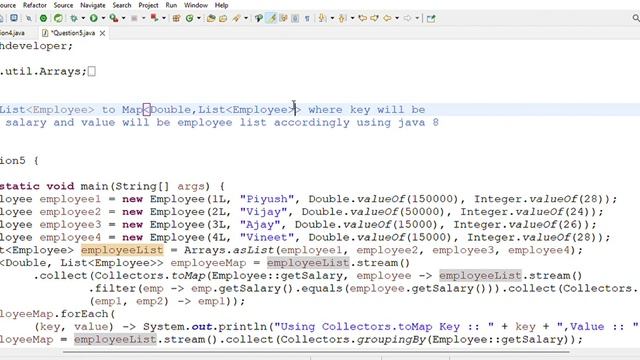Click the green circular relaunch icon
The height and width of the screenshot is (360, 640).
pos(43,18)
